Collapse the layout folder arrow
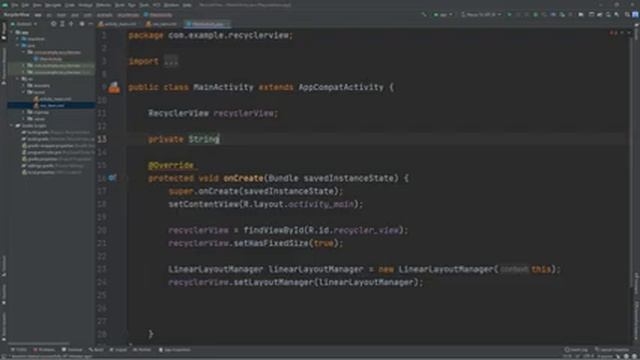Viewport: 640px width, 360px height. click(24, 92)
